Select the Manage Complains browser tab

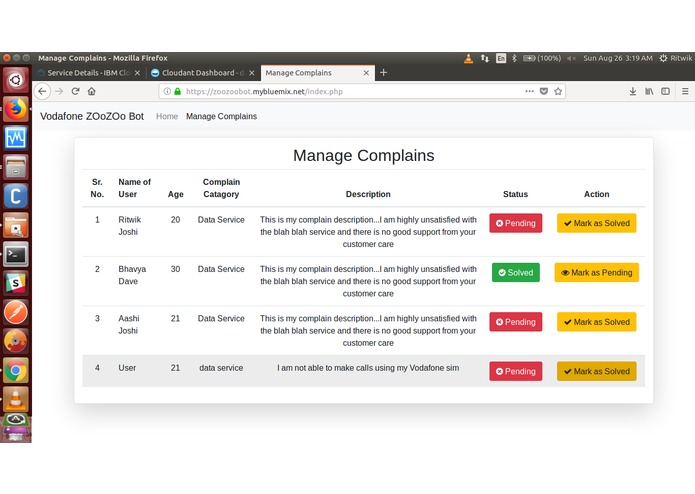317,73
